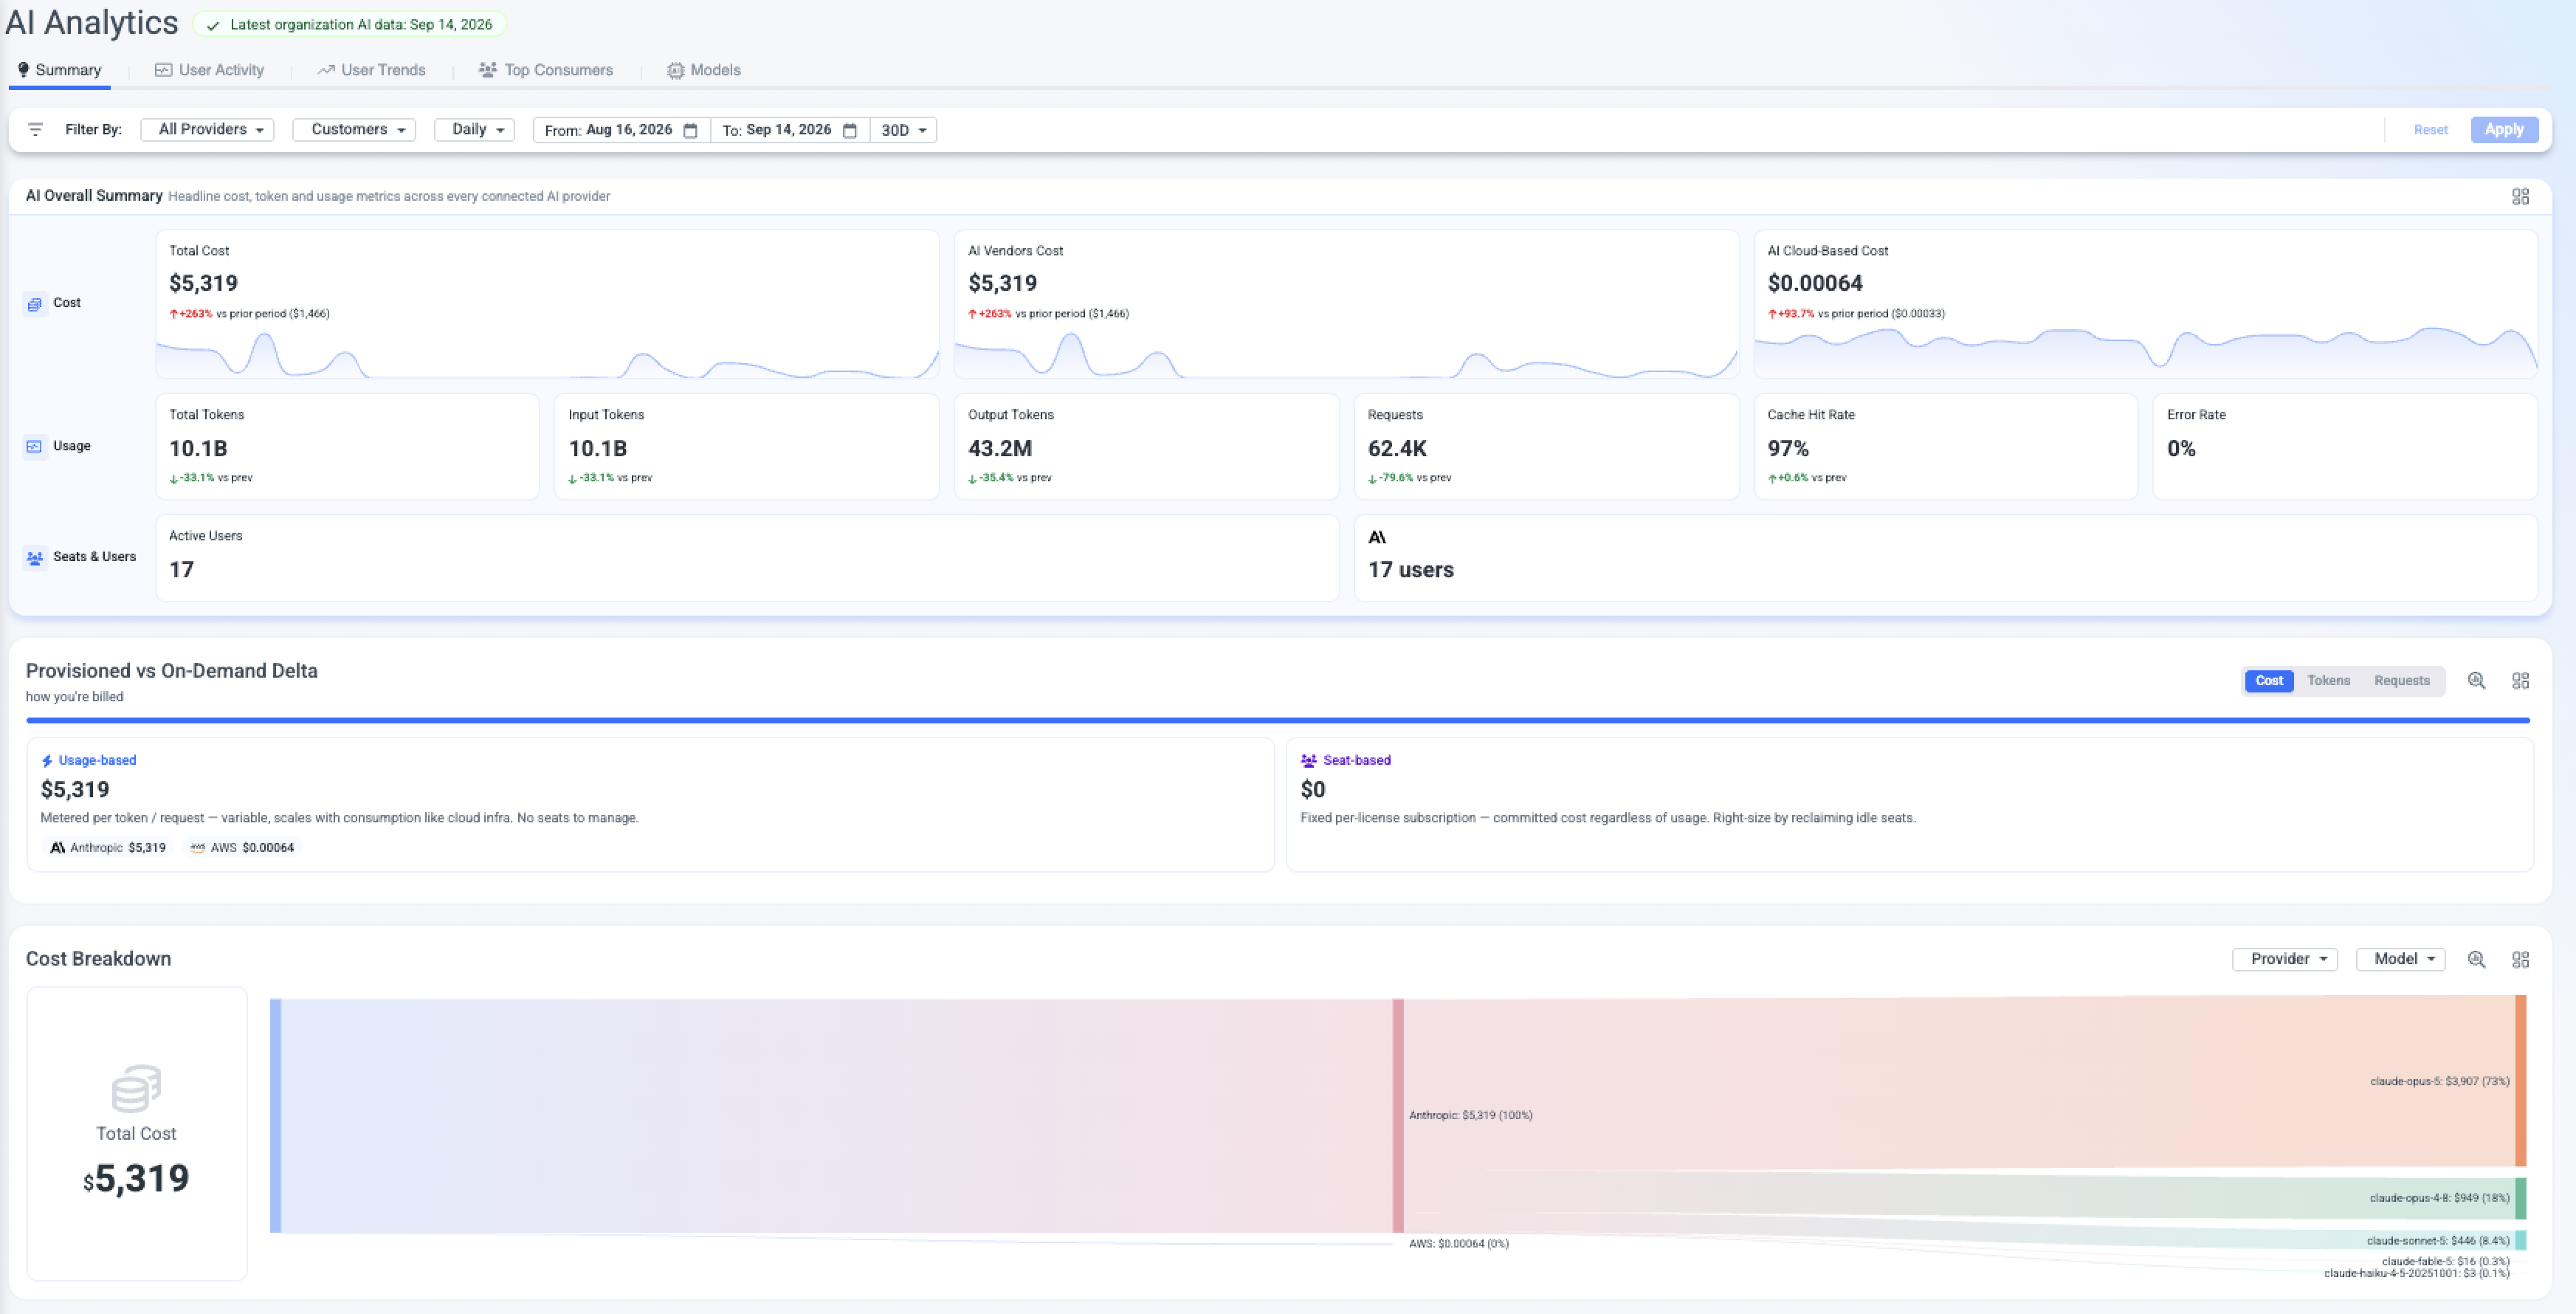Switch Delta view to Tokens
The image size is (2576, 1314).
(x=2328, y=680)
